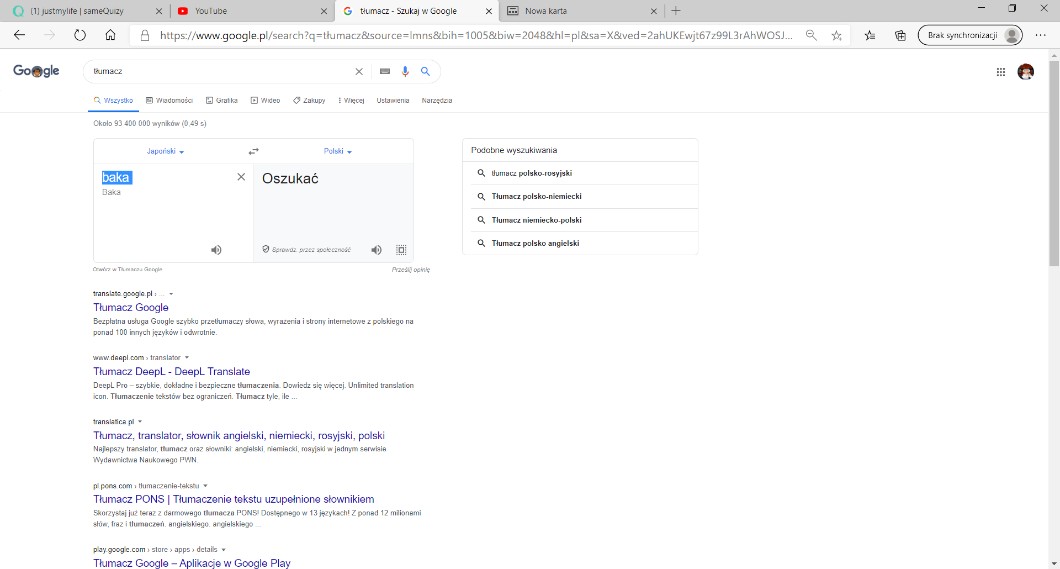The image size is (1060, 569).
Task: Add this page to favorites with the star
Action: (x=837, y=35)
